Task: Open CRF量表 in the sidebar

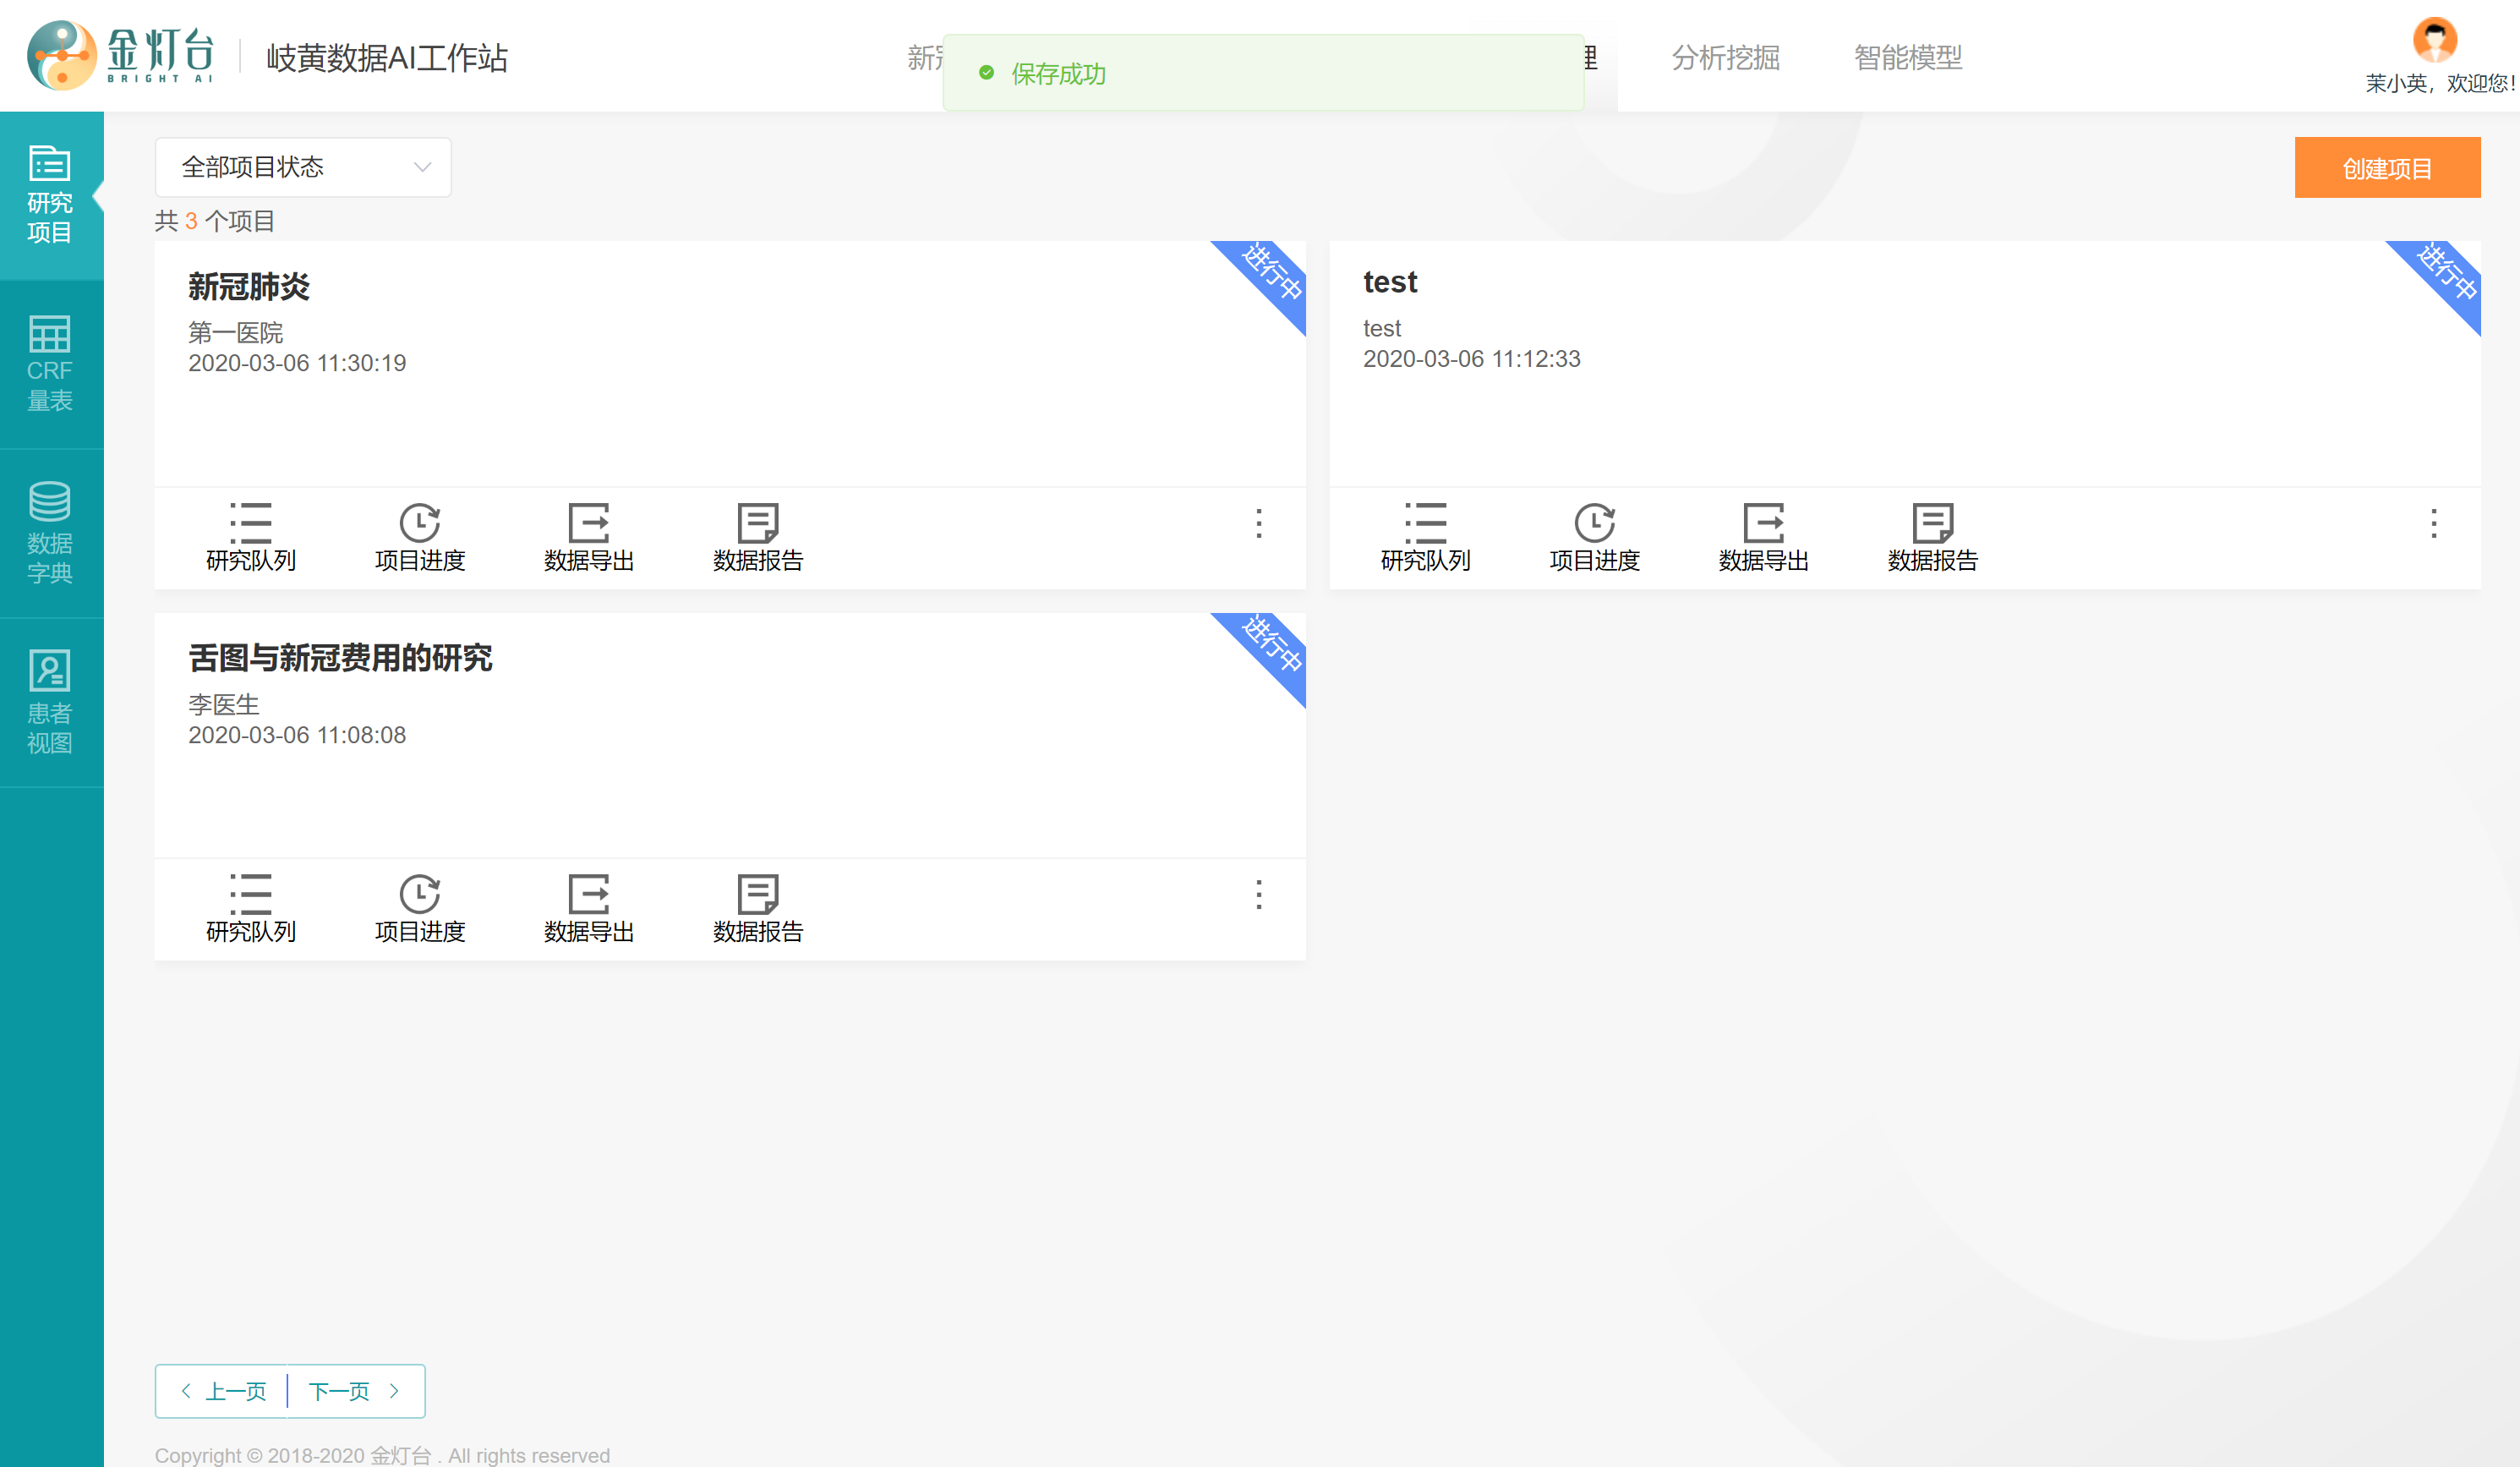Action: click(50, 364)
